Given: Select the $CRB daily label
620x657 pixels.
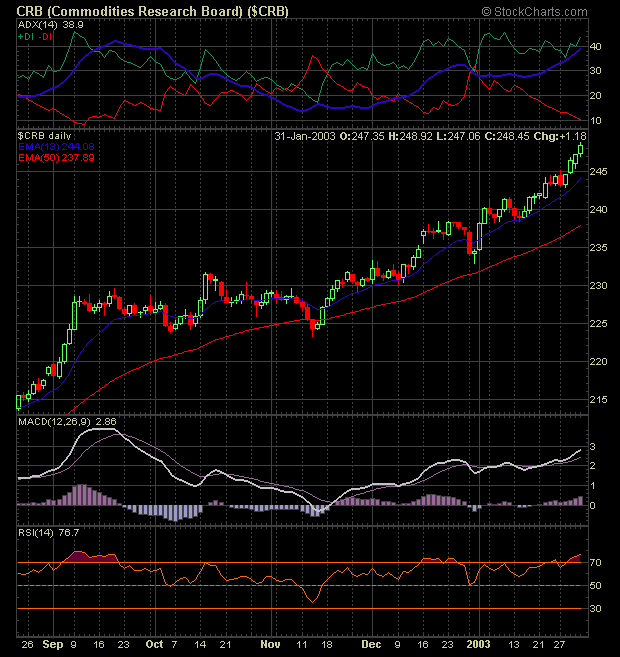Looking at the screenshot, I should 44,136.
